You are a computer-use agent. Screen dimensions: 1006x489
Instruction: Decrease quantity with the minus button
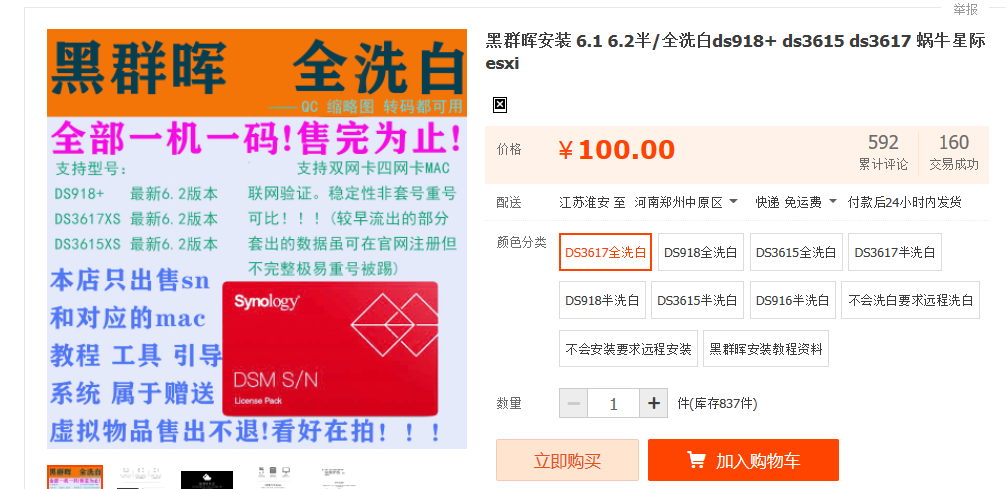click(x=574, y=403)
